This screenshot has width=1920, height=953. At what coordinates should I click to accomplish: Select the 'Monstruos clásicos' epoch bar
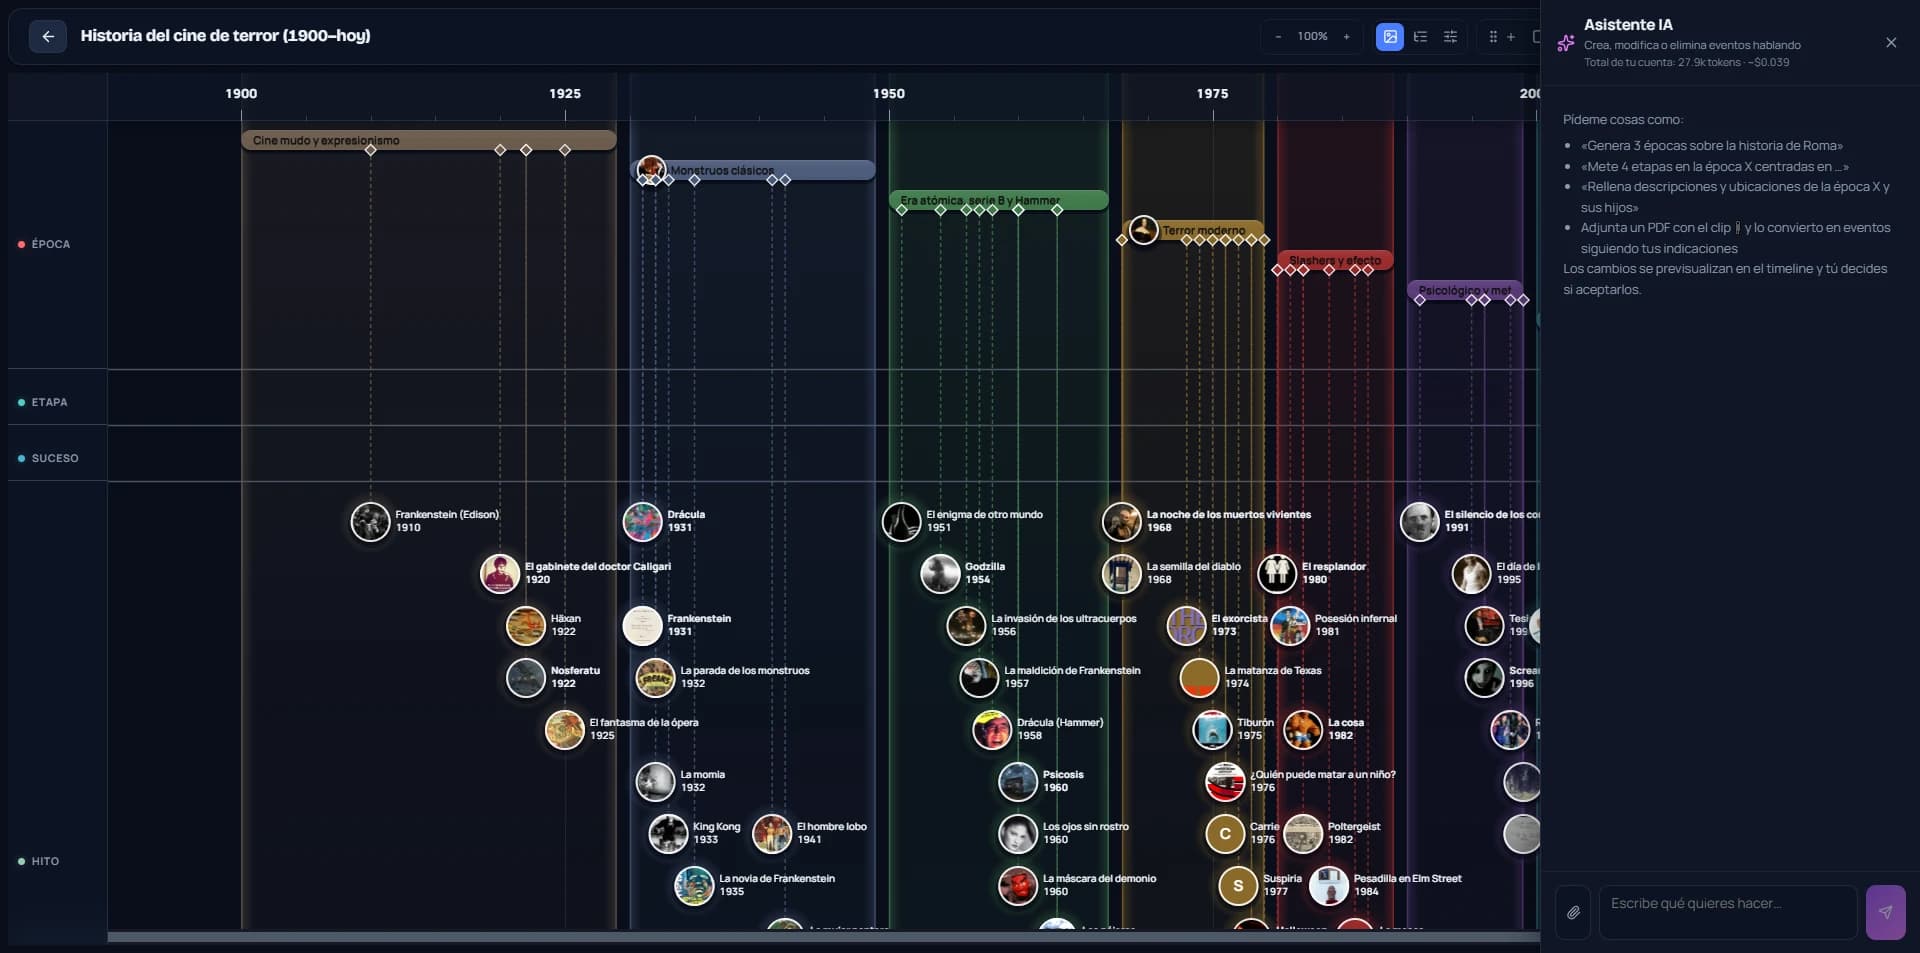[756, 170]
